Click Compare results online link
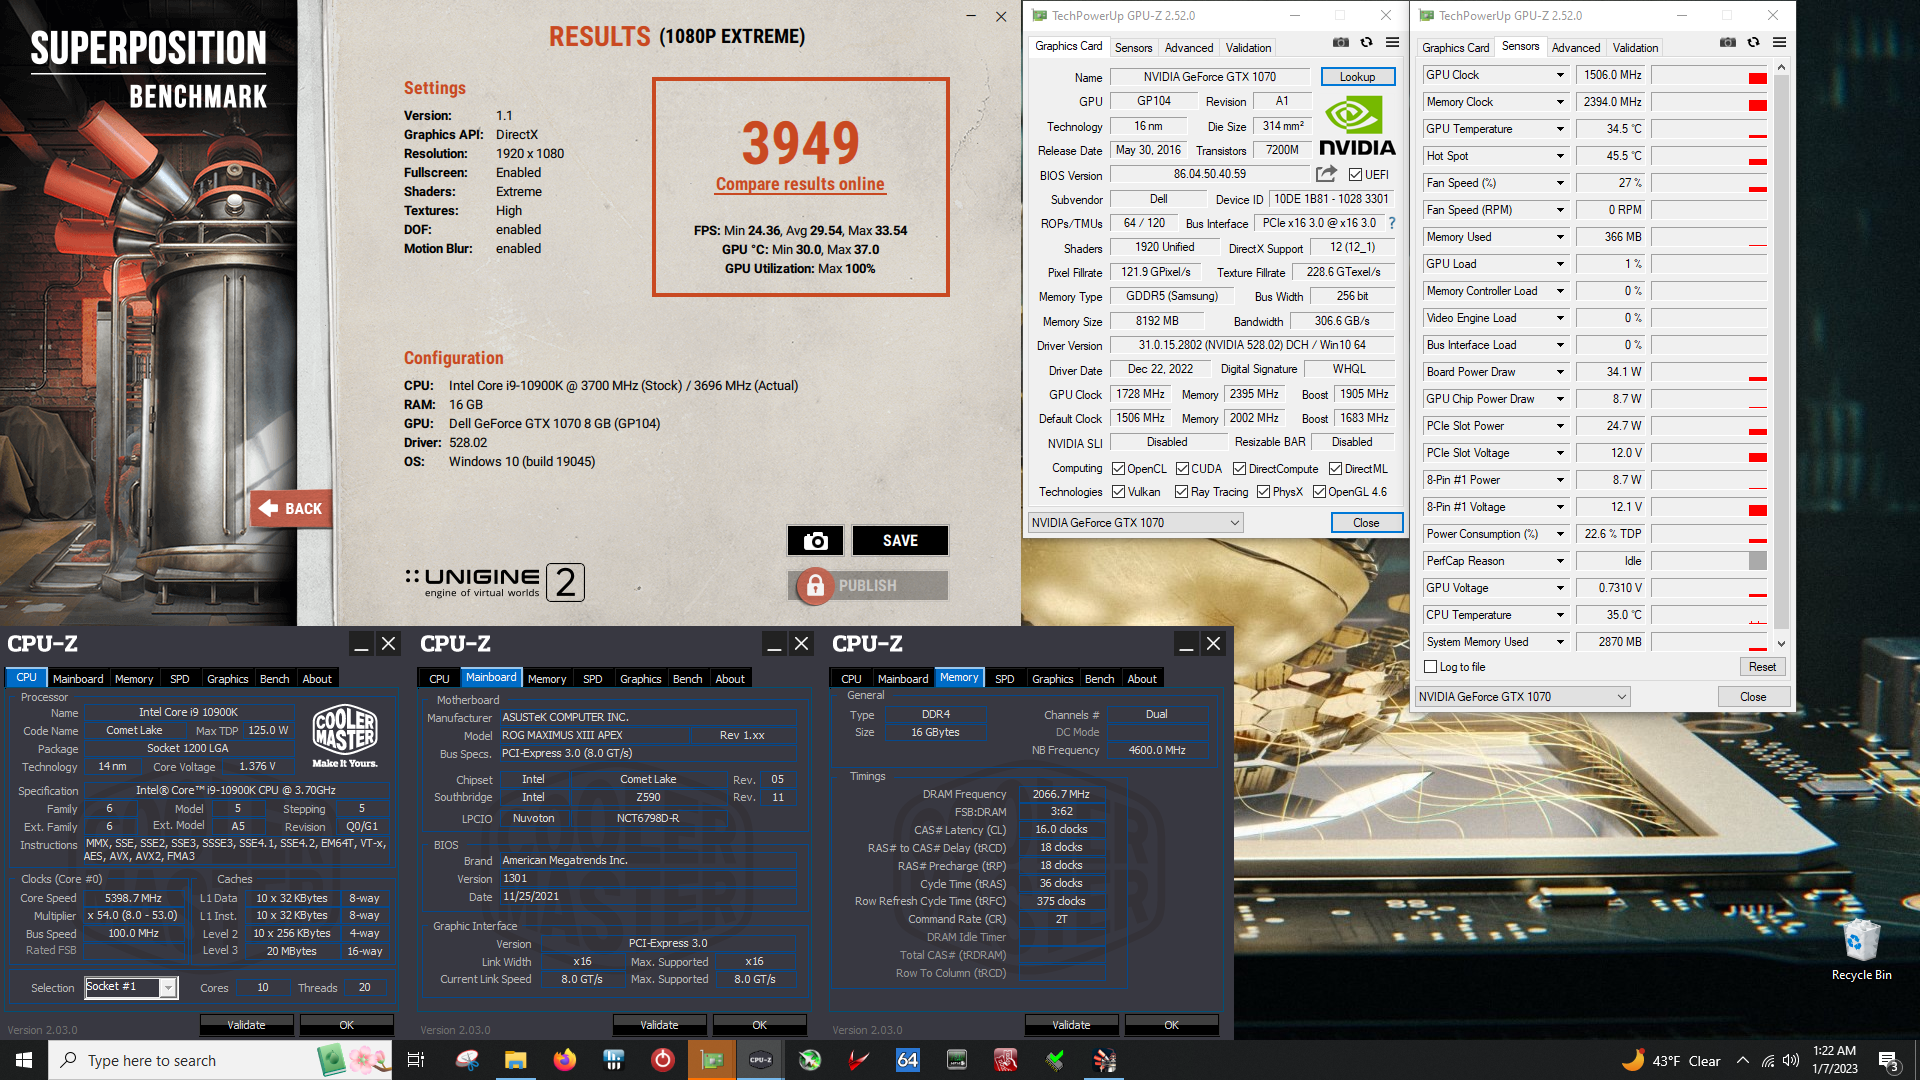The width and height of the screenshot is (1920, 1080). (800, 184)
